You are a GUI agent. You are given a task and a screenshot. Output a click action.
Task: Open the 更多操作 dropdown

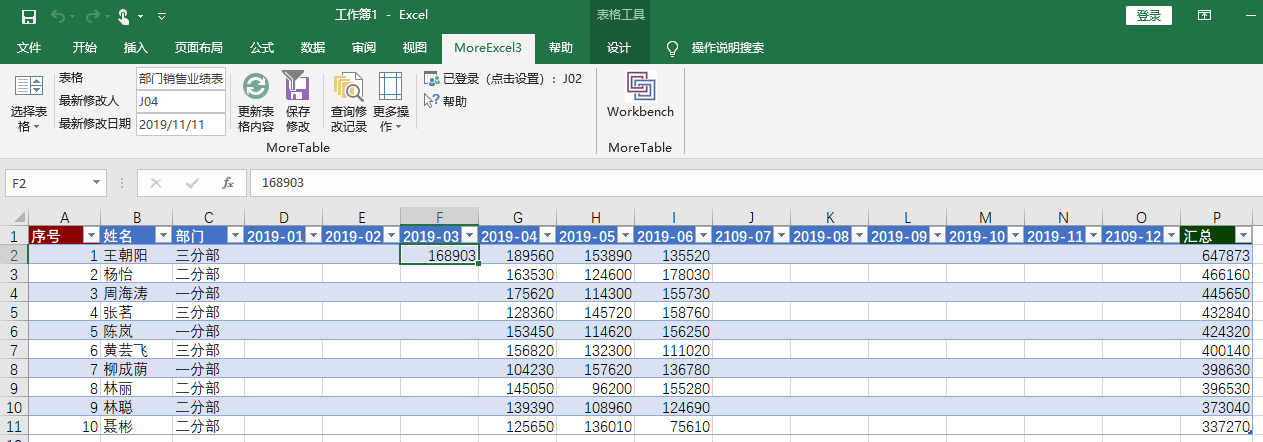coord(391,102)
